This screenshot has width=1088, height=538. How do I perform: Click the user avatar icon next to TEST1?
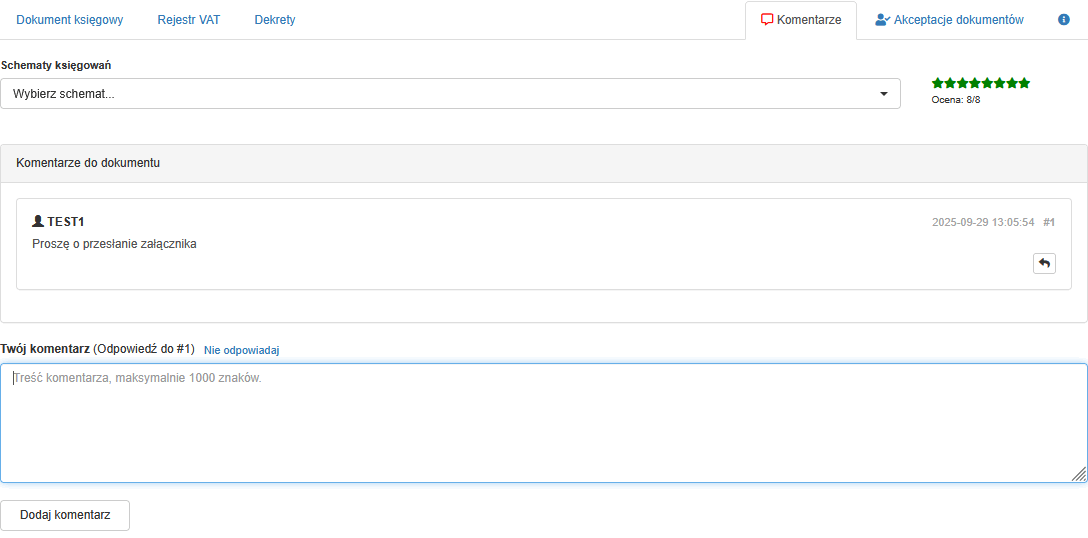click(38, 221)
